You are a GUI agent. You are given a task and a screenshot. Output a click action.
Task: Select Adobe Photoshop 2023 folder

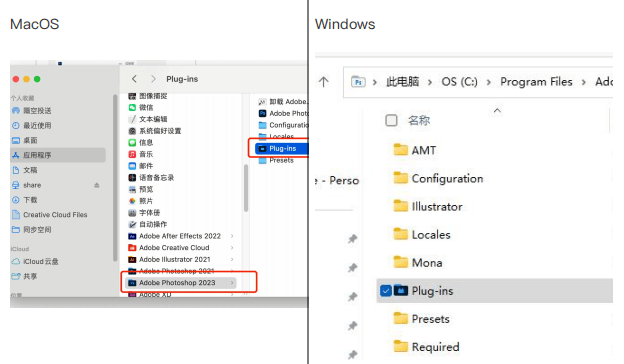[181, 283]
